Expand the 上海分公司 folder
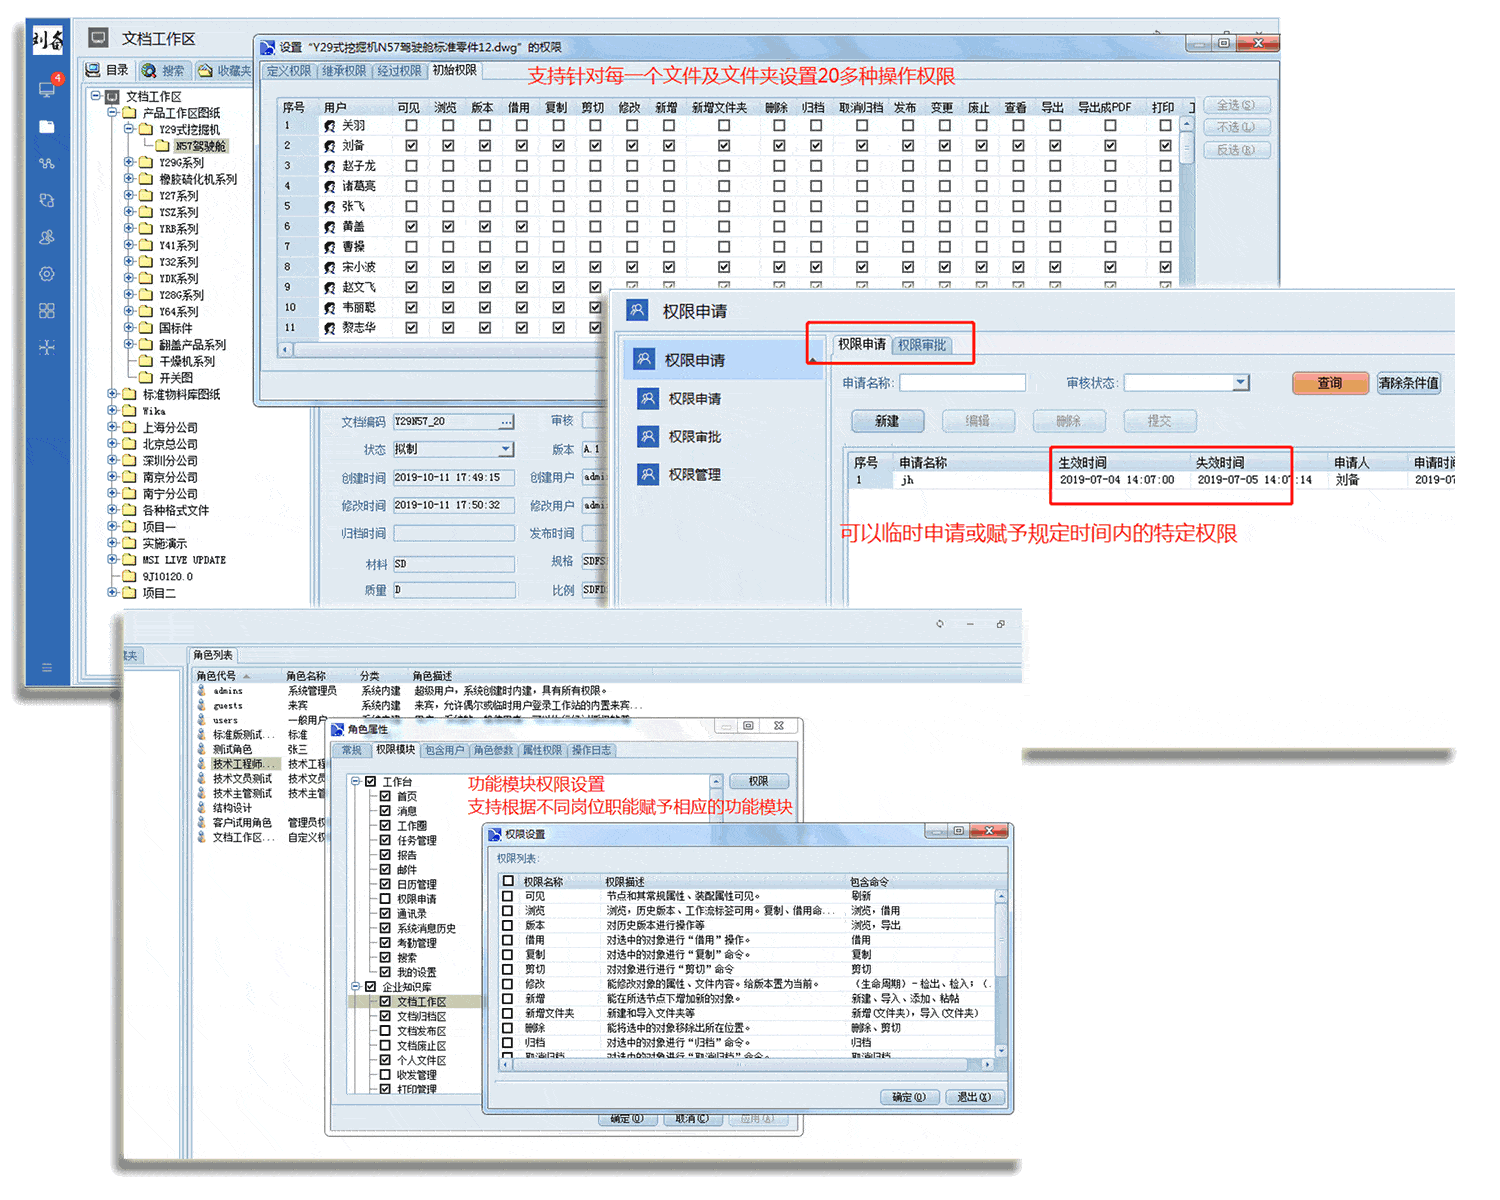The image size is (1500, 1200). pos(112,427)
